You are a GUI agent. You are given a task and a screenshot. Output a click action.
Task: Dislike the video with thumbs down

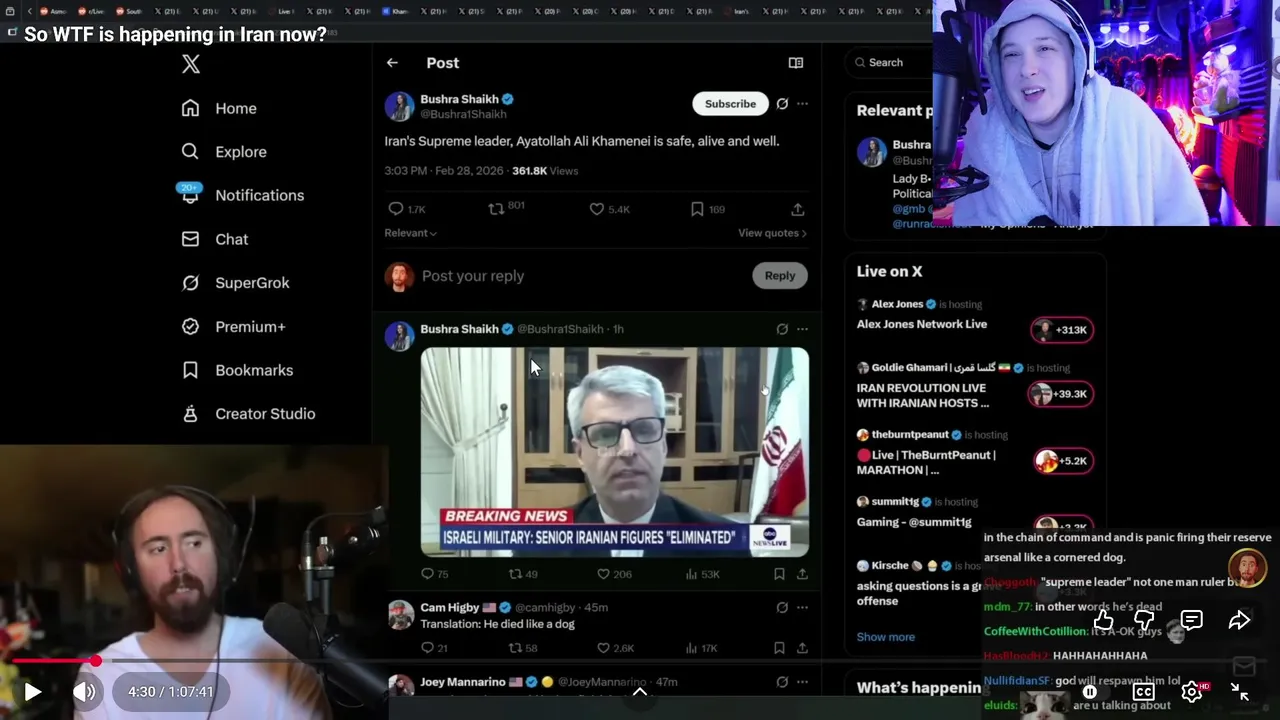tap(1145, 621)
